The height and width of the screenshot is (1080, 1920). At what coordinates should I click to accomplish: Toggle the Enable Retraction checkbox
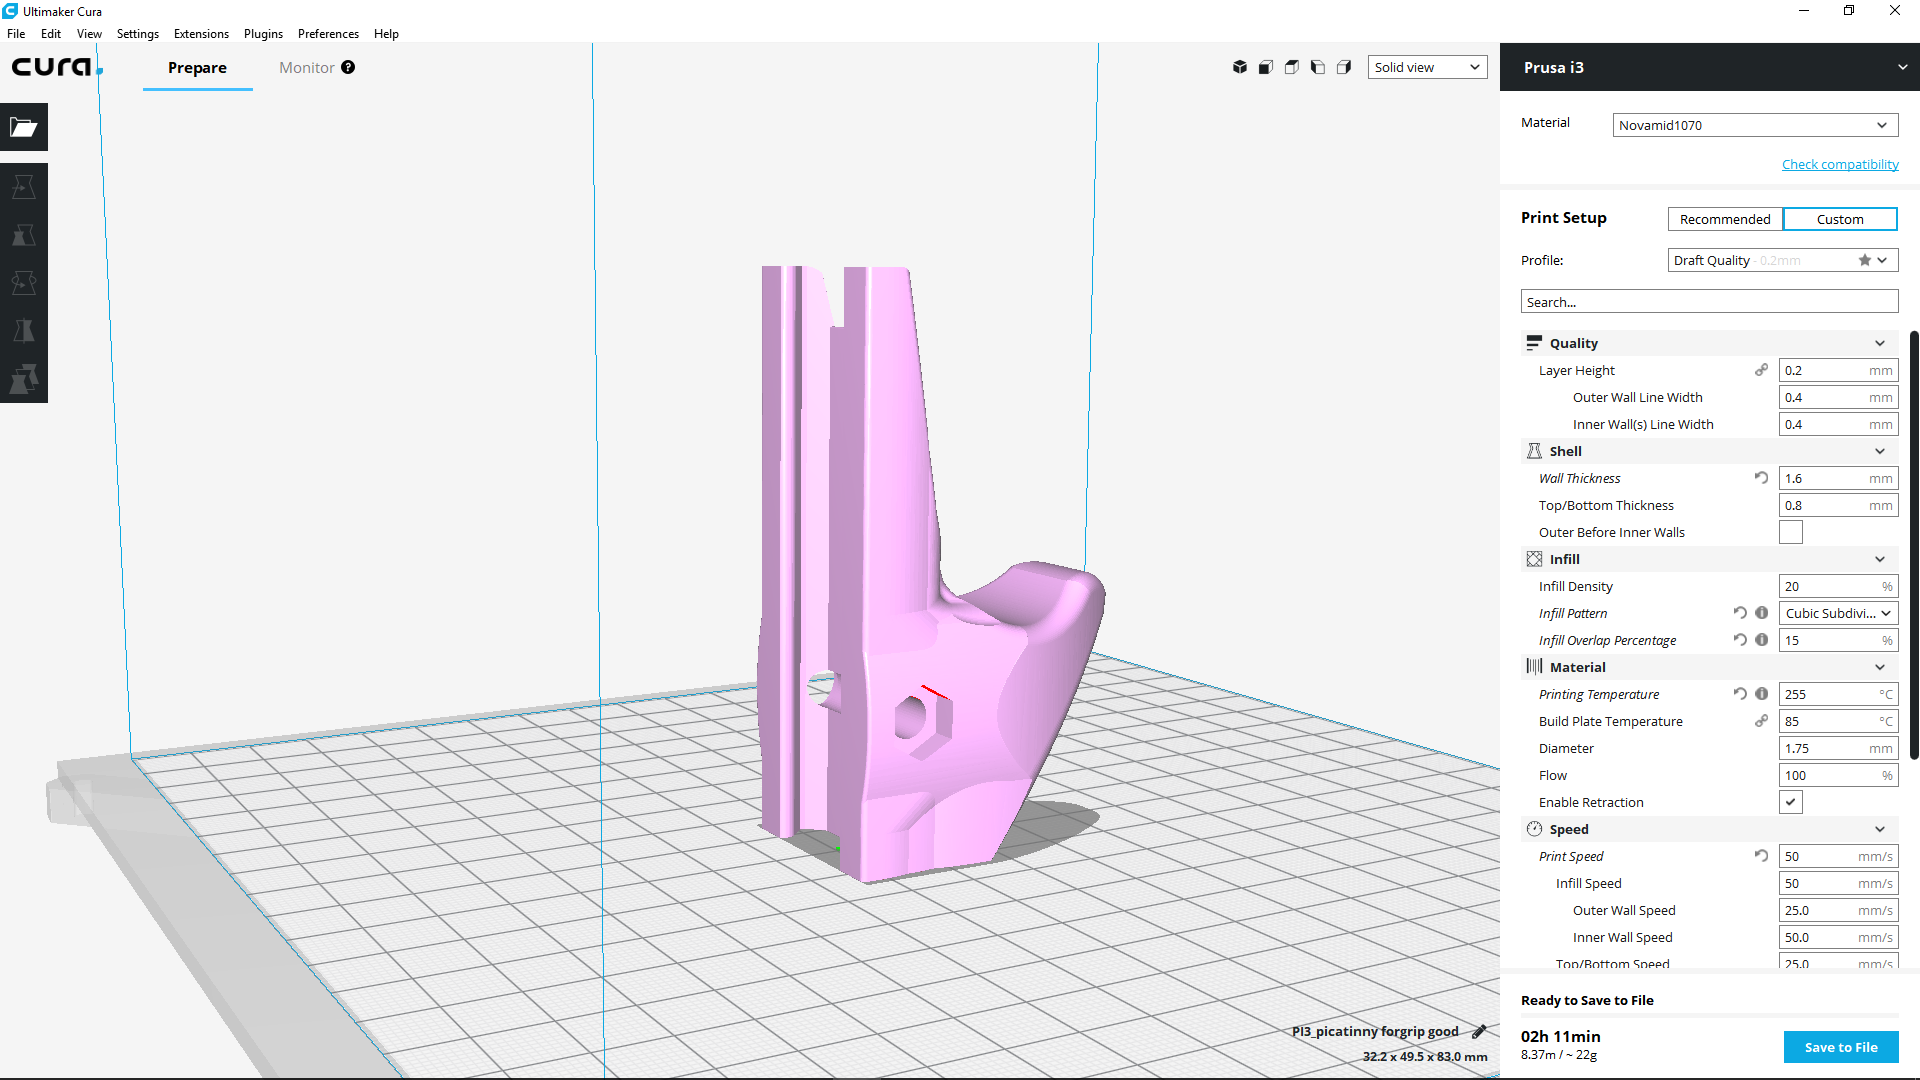click(1791, 802)
